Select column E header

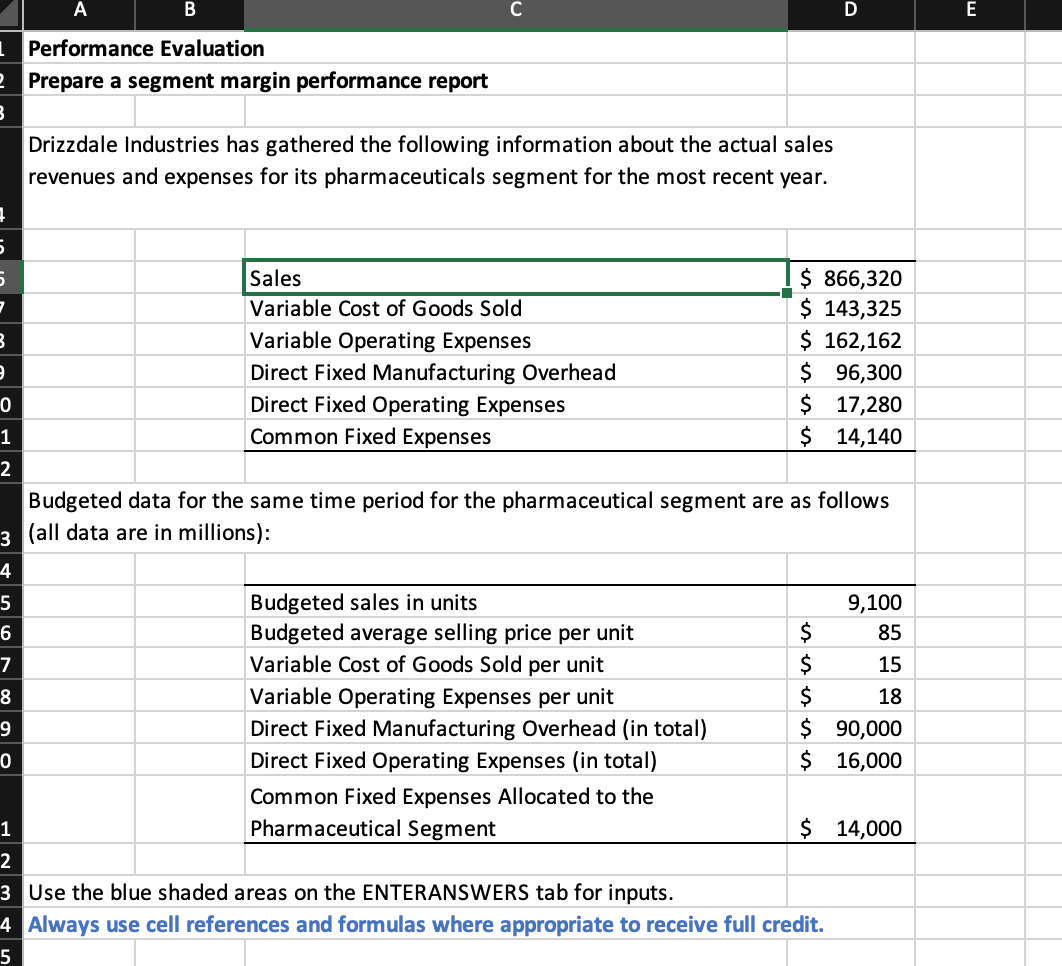[x=968, y=14]
